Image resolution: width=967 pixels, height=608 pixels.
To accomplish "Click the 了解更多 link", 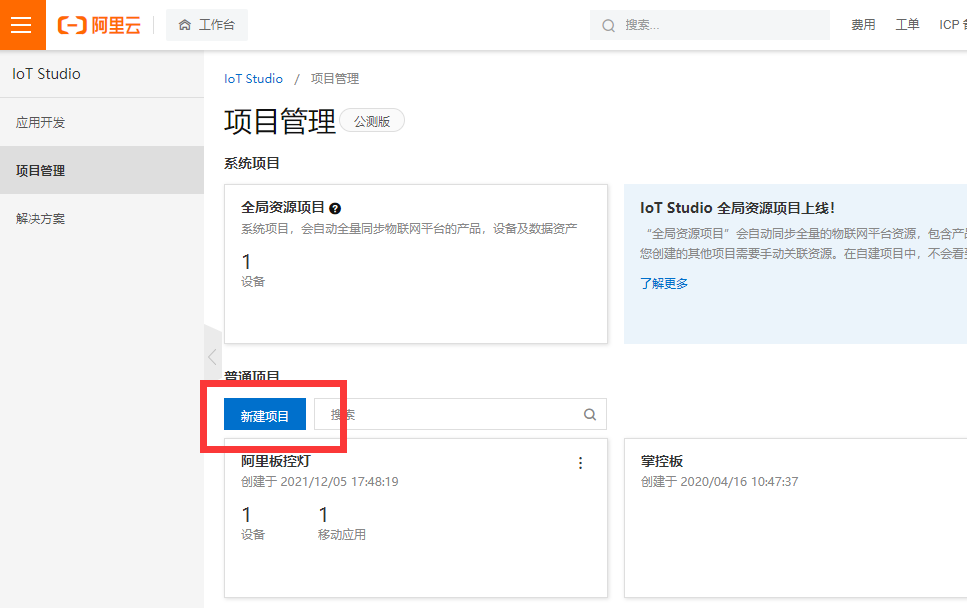I will point(664,283).
